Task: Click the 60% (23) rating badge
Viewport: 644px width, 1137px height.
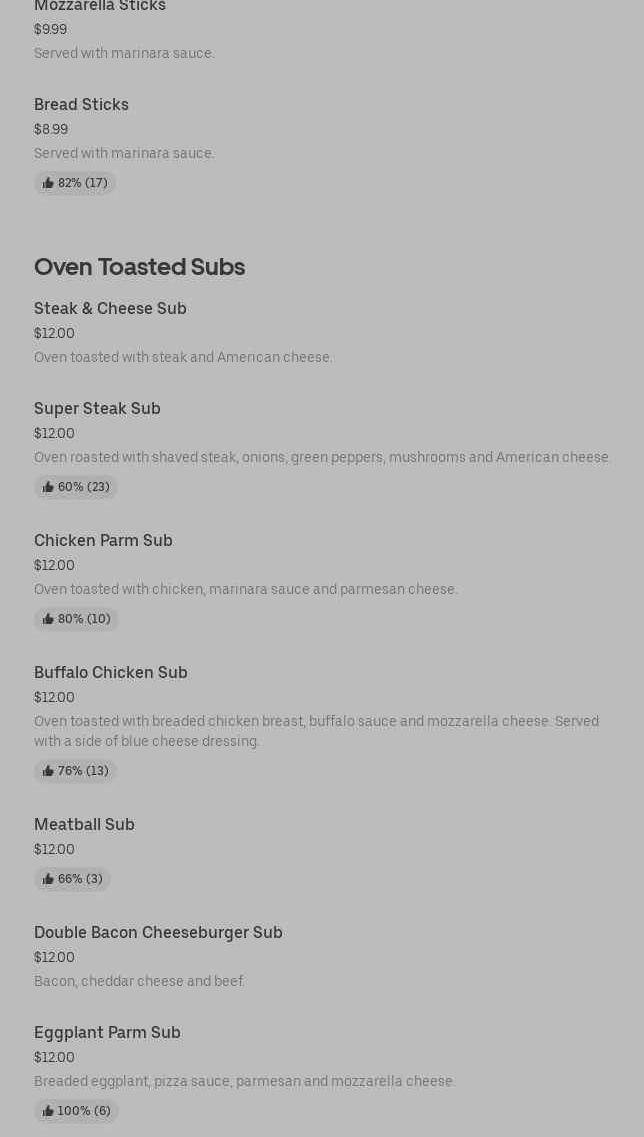Action: coord(76,487)
